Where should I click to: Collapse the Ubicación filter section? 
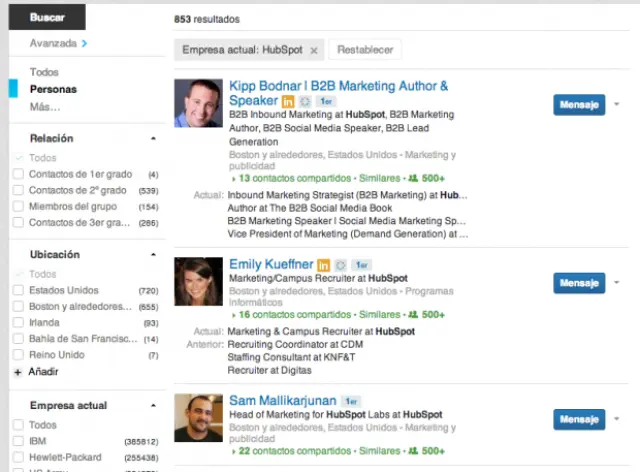(153, 255)
